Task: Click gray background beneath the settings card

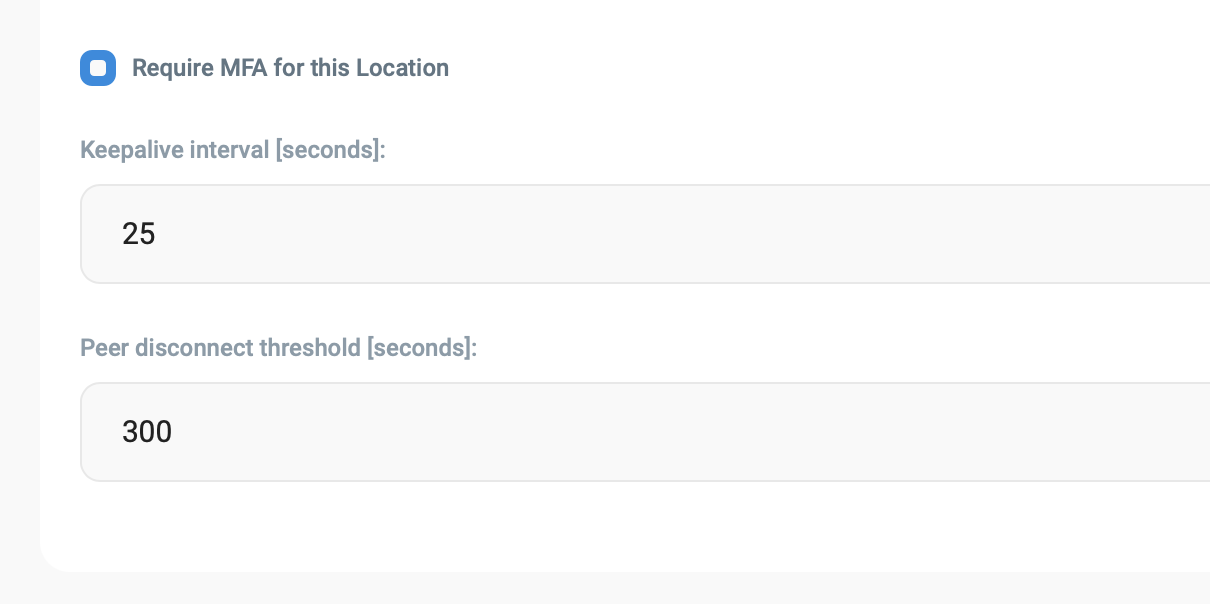Action: pos(600,589)
